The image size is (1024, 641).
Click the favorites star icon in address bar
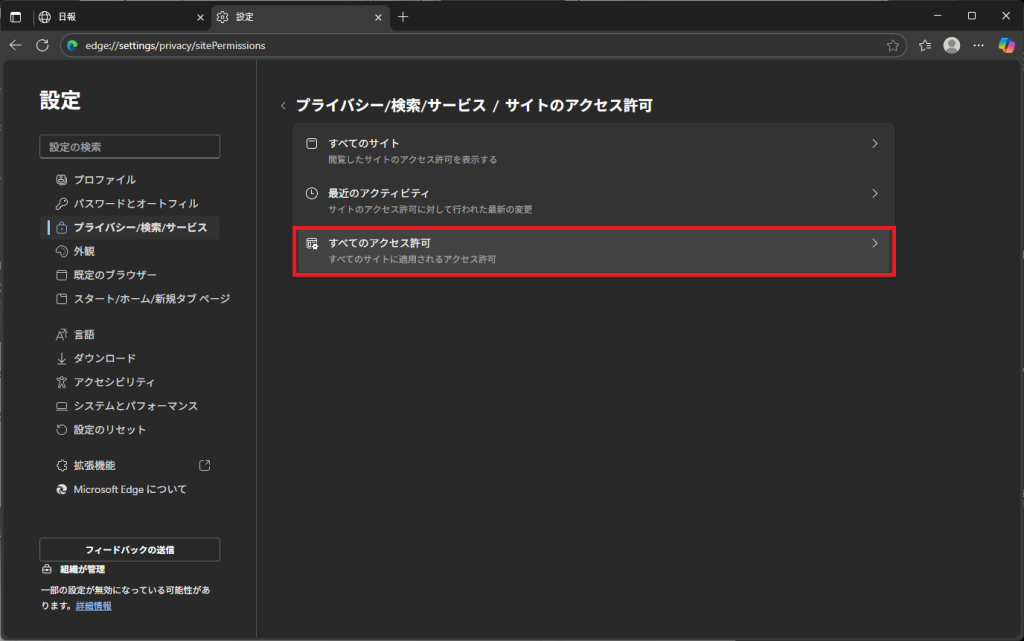pos(892,45)
